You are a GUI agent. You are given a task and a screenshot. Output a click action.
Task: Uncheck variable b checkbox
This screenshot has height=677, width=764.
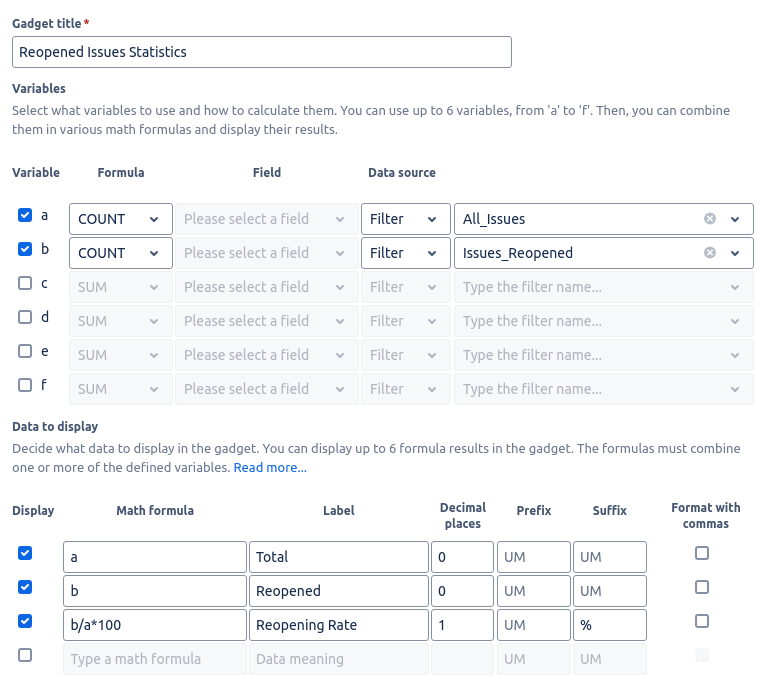25,249
